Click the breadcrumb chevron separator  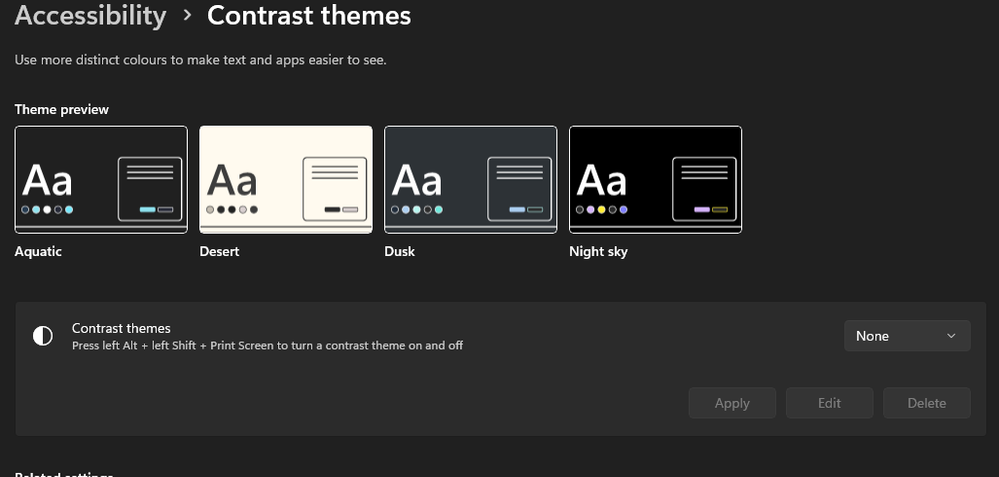pos(187,15)
